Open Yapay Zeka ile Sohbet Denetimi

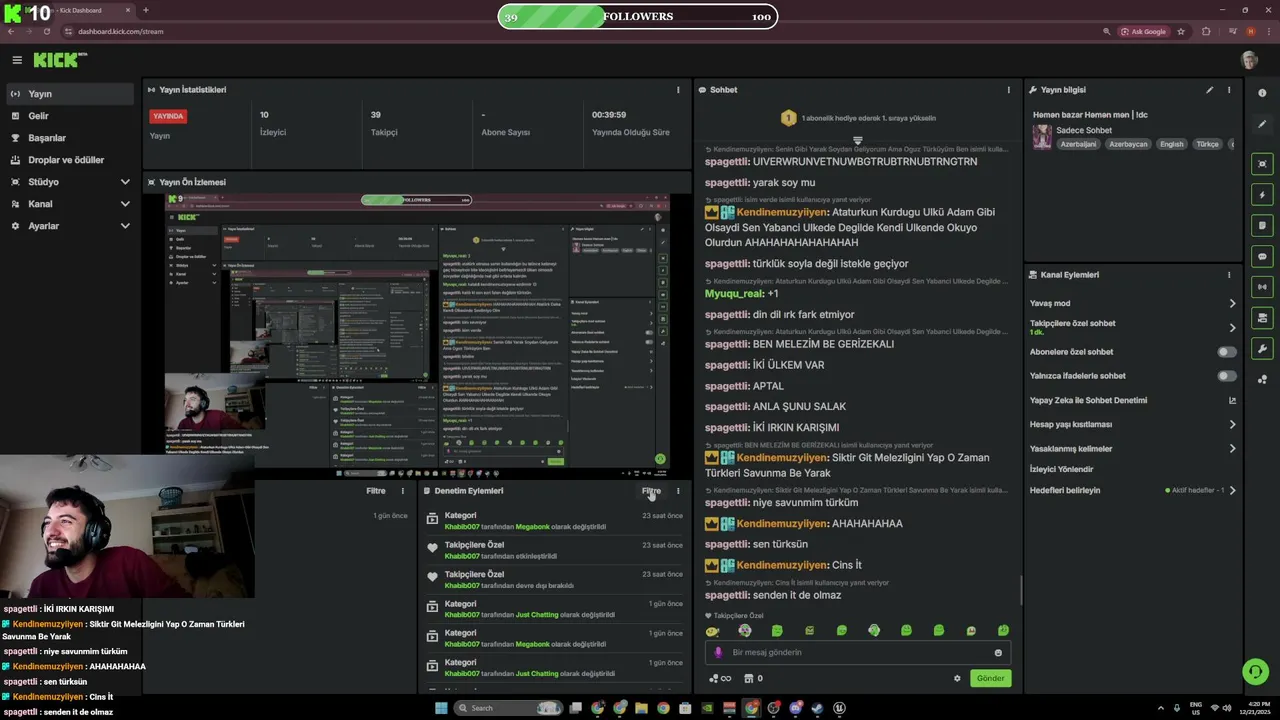(1133, 400)
